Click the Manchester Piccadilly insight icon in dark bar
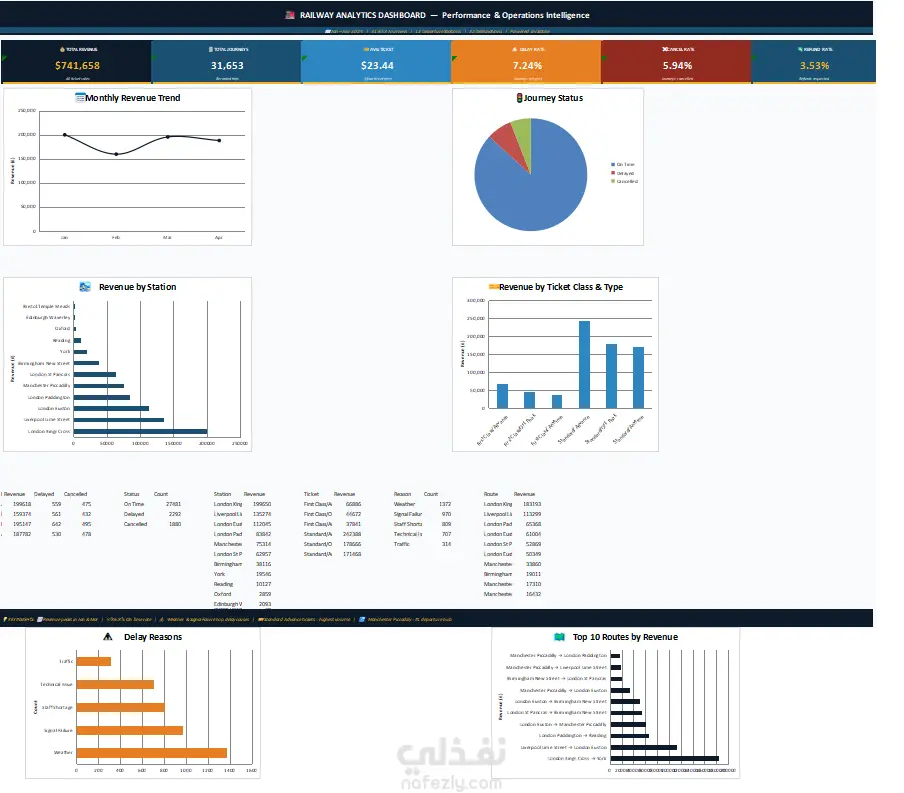Viewport: 904px width, 793px height. [362, 619]
